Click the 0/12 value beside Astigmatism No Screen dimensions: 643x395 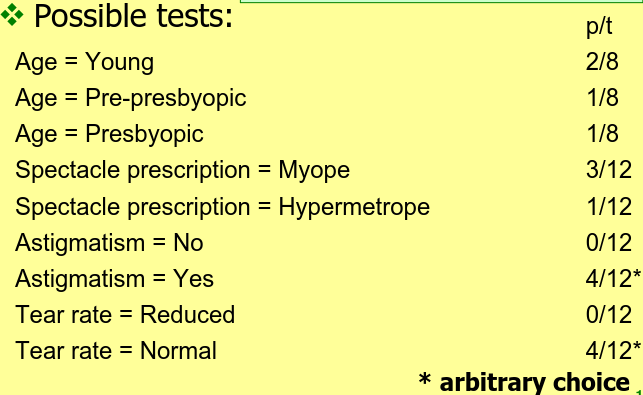(609, 242)
